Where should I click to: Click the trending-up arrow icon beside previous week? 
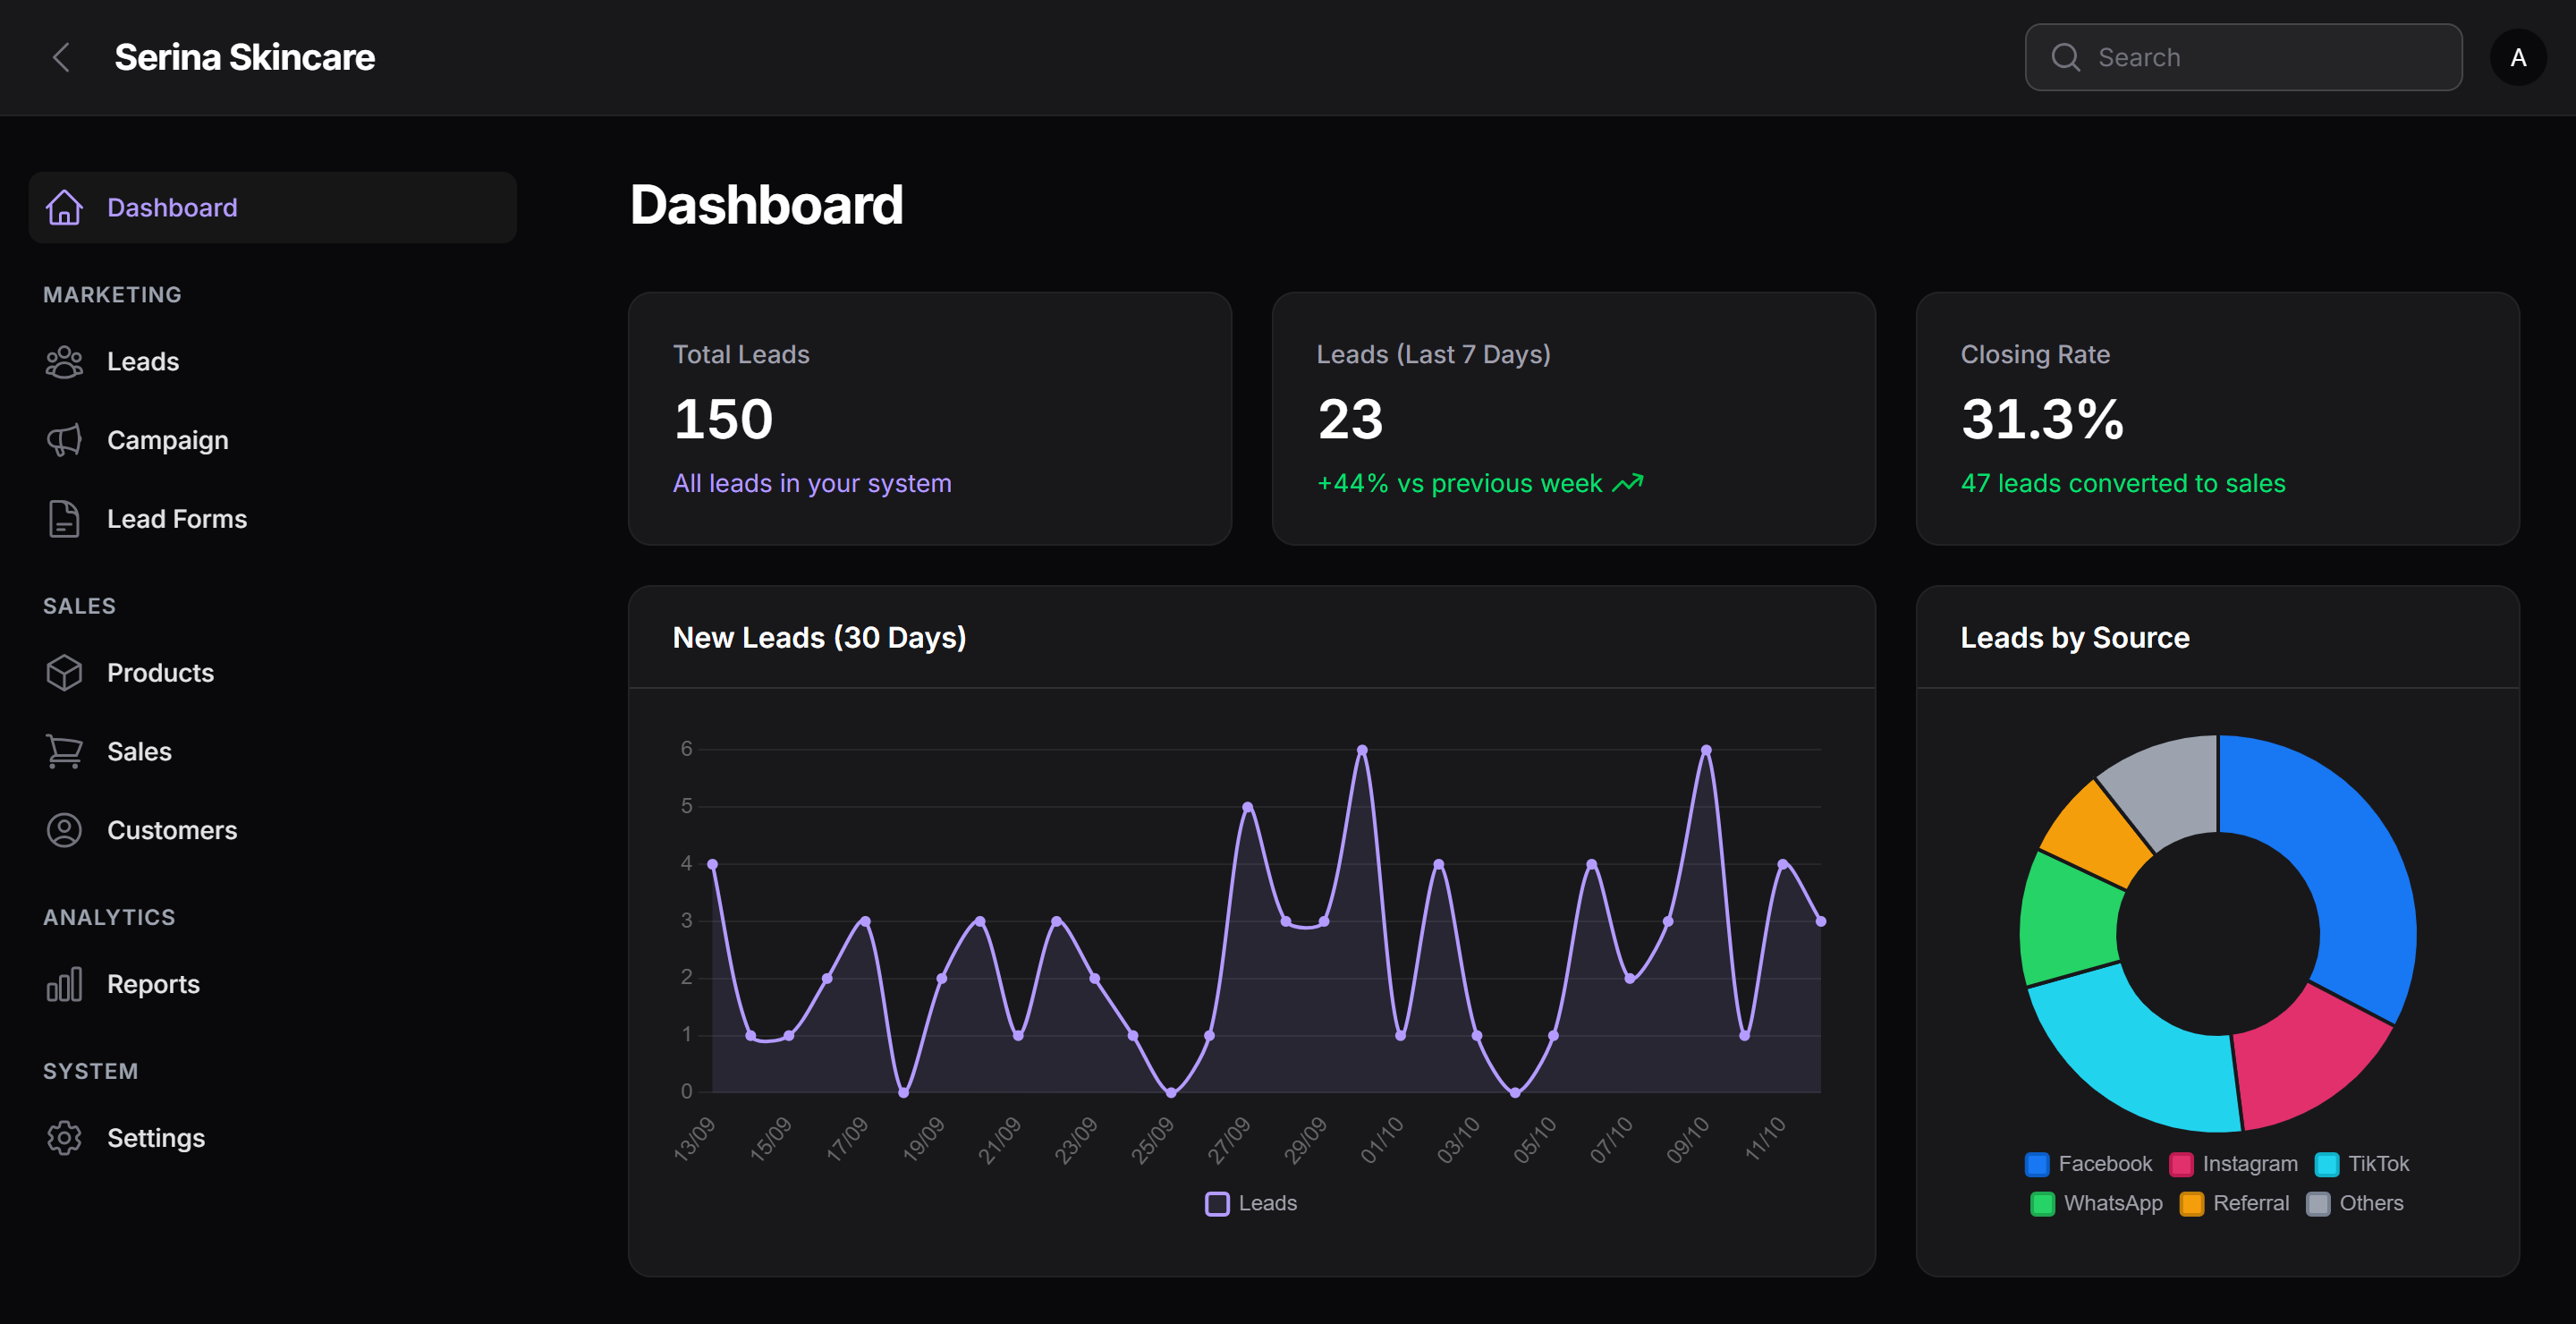coord(1628,483)
